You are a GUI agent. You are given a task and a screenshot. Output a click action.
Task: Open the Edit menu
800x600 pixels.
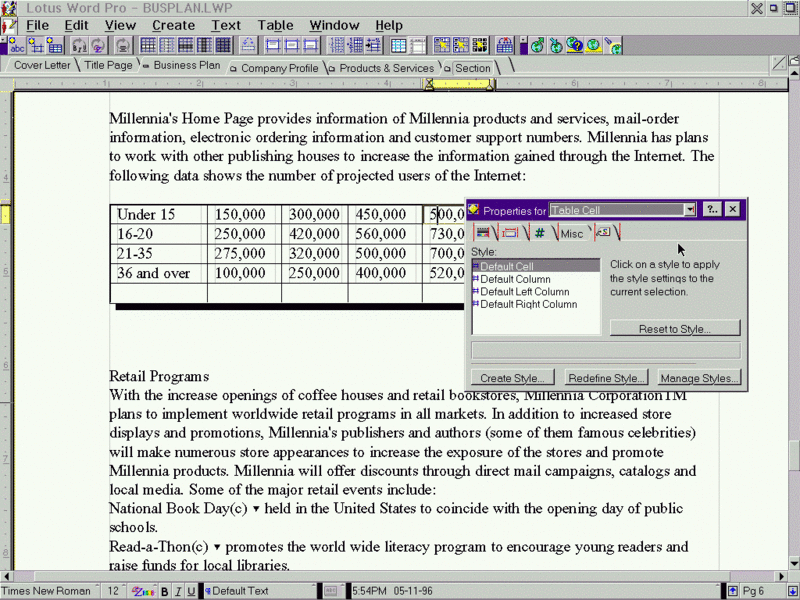[x=77, y=26]
